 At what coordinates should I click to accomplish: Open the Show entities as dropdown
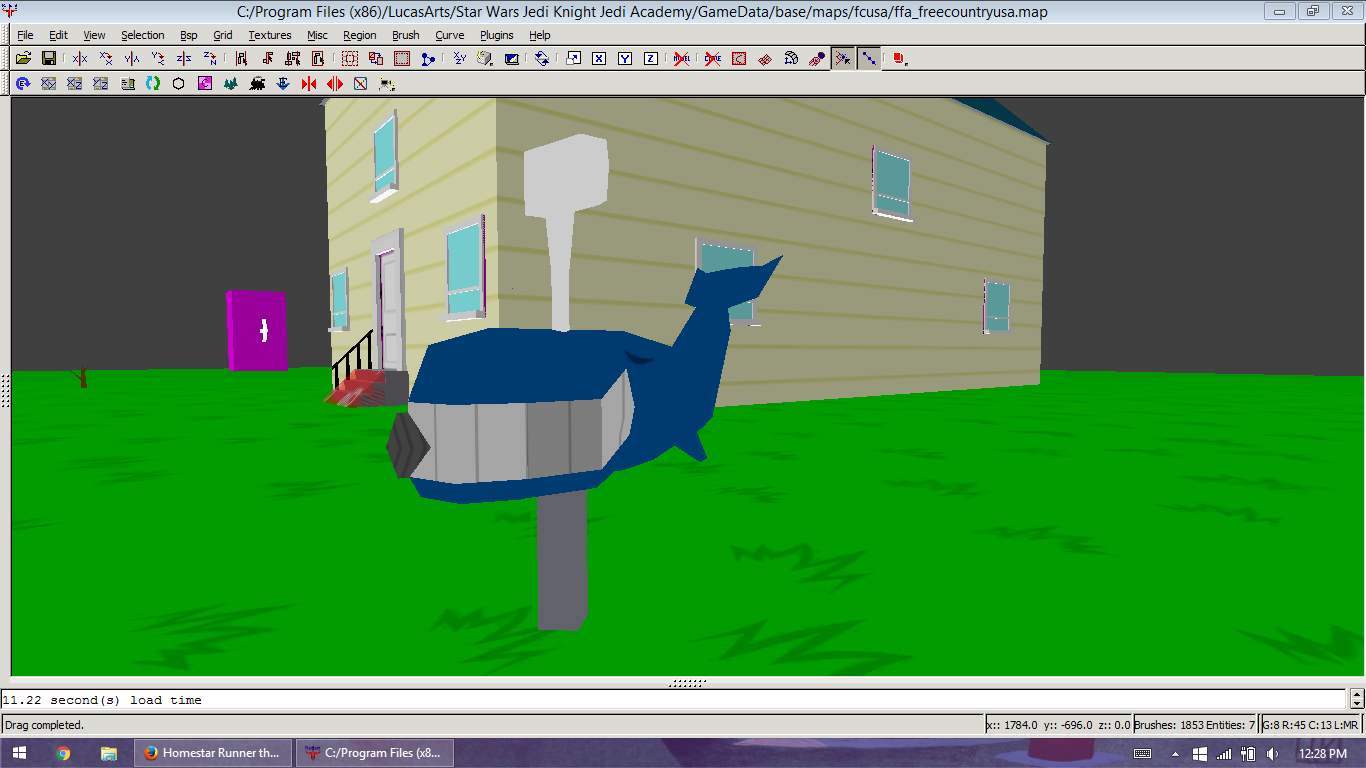[x=899, y=58]
